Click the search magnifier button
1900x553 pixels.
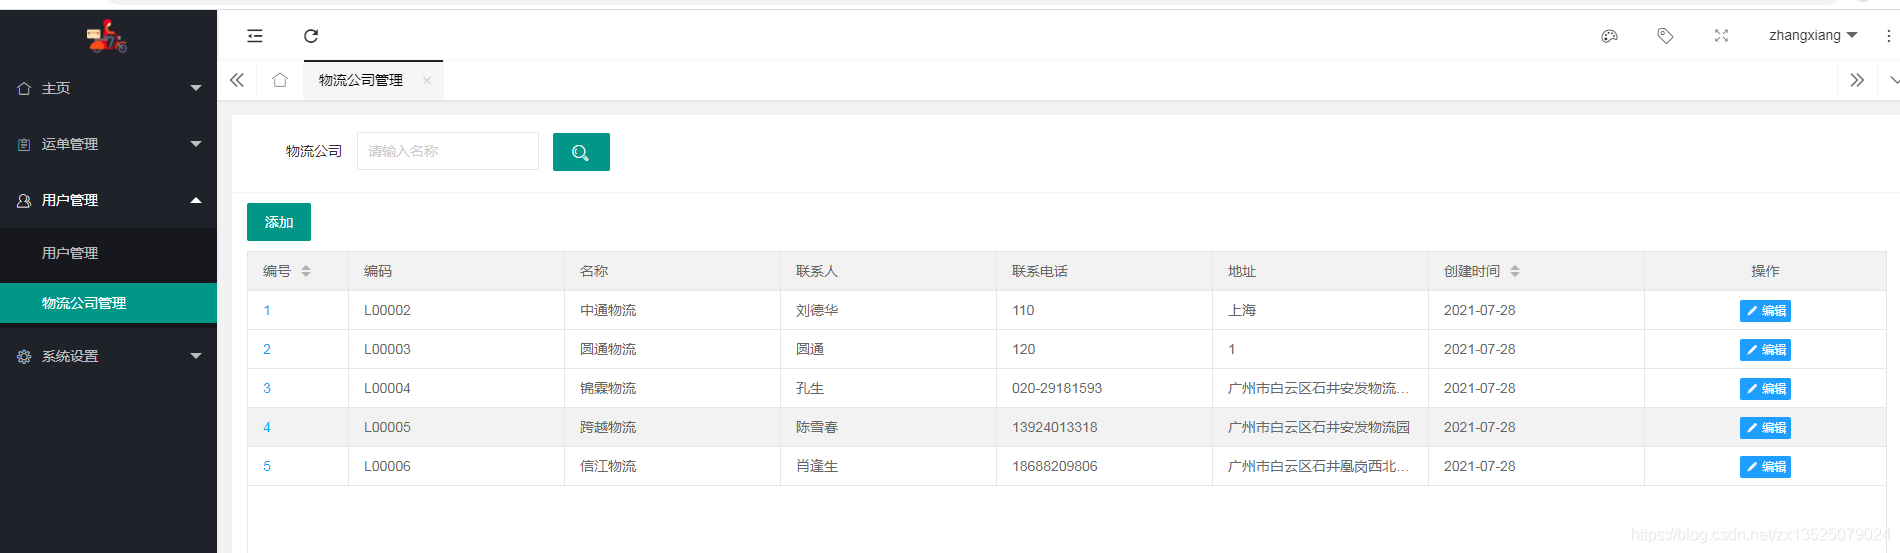pyautogui.click(x=581, y=152)
